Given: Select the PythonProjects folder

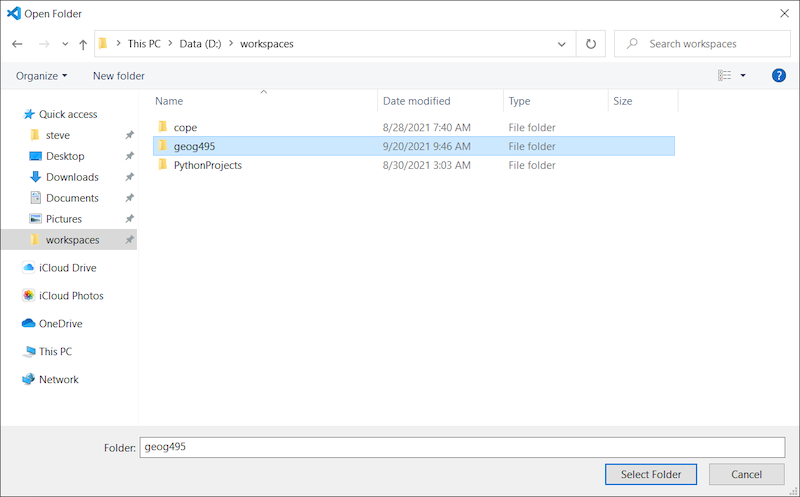Looking at the screenshot, I should click(x=207, y=165).
